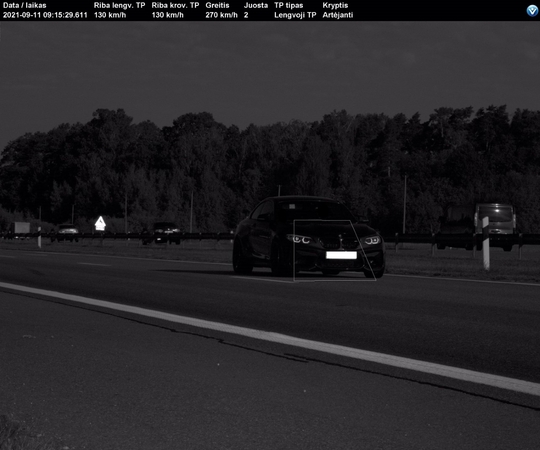This screenshot has height=450, width=540.
Task: Select the Lengvoji TP value
Action: (x=295, y=15)
